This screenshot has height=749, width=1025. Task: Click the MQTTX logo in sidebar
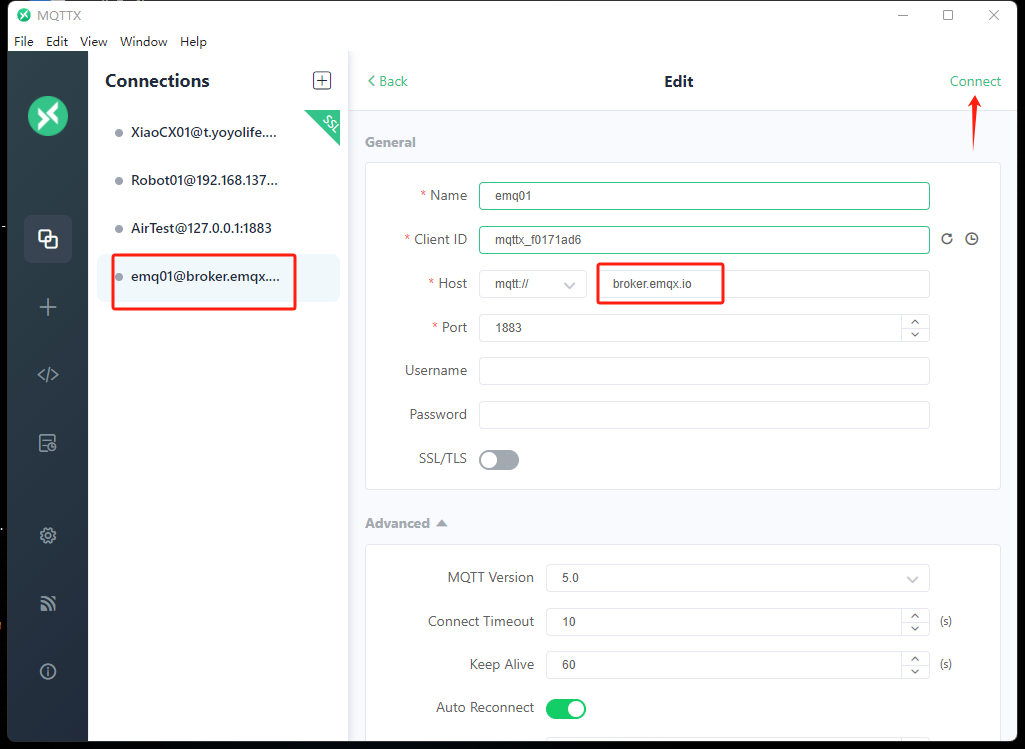[48, 116]
